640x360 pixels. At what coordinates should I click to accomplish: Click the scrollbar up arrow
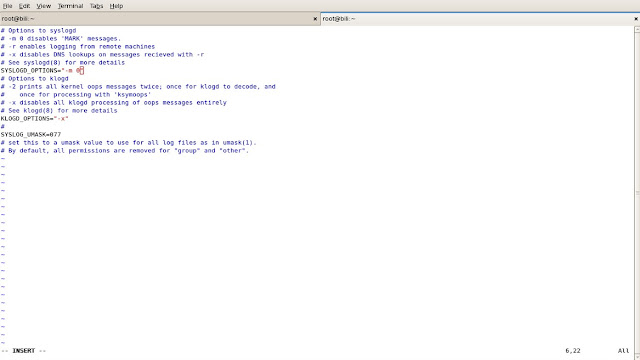pos(637,29)
